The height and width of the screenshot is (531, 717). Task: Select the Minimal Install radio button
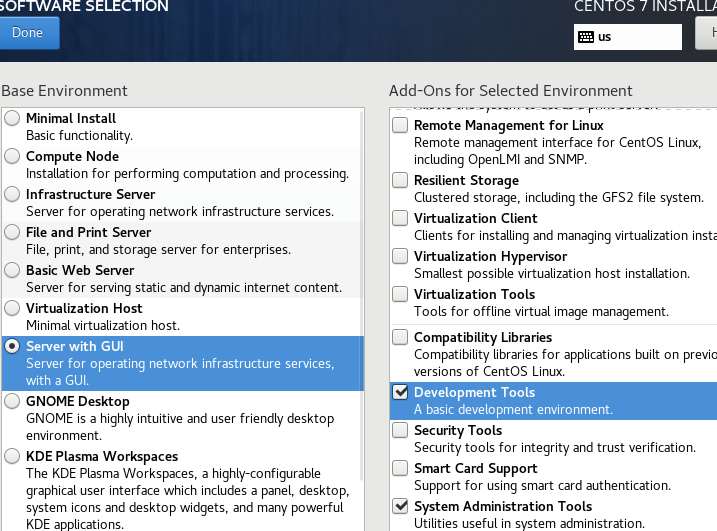point(12,119)
